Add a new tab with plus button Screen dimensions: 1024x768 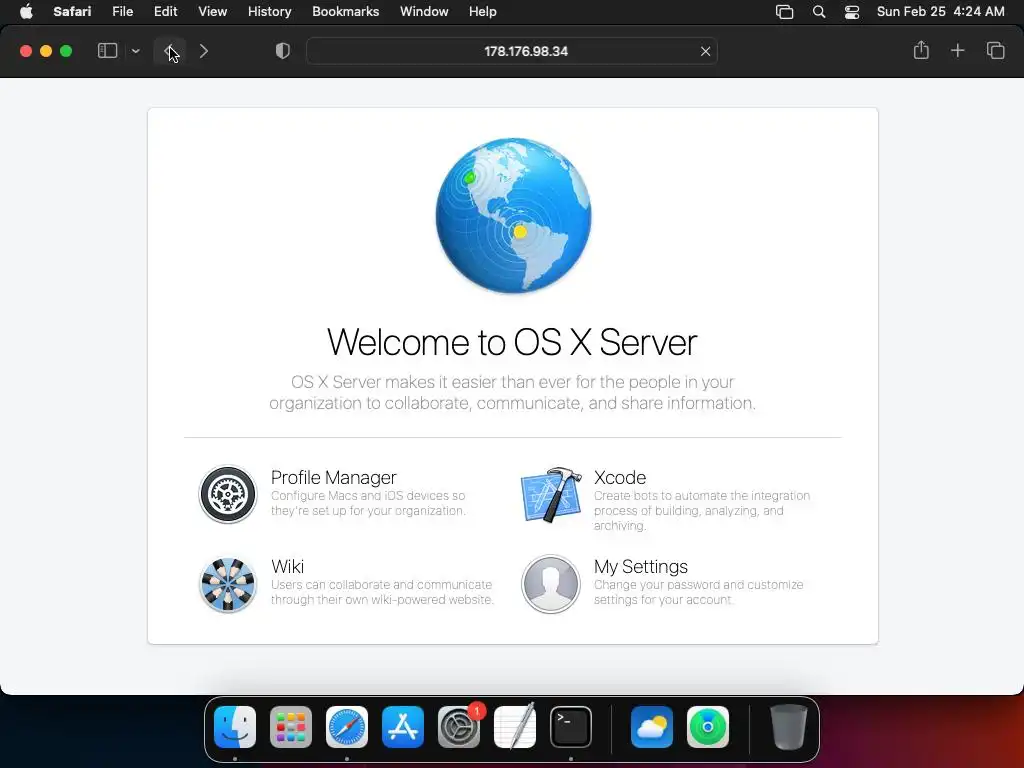(957, 50)
